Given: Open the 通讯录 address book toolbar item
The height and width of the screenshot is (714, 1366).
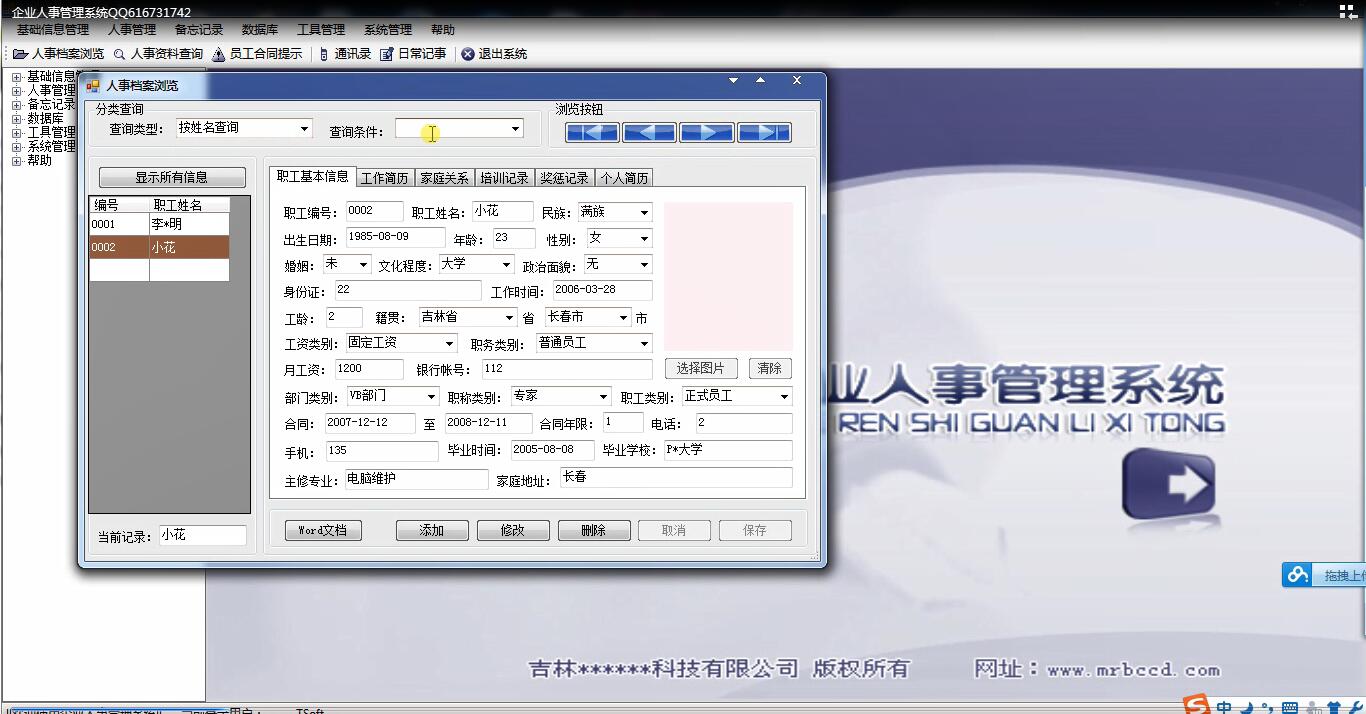Looking at the screenshot, I should [345, 54].
